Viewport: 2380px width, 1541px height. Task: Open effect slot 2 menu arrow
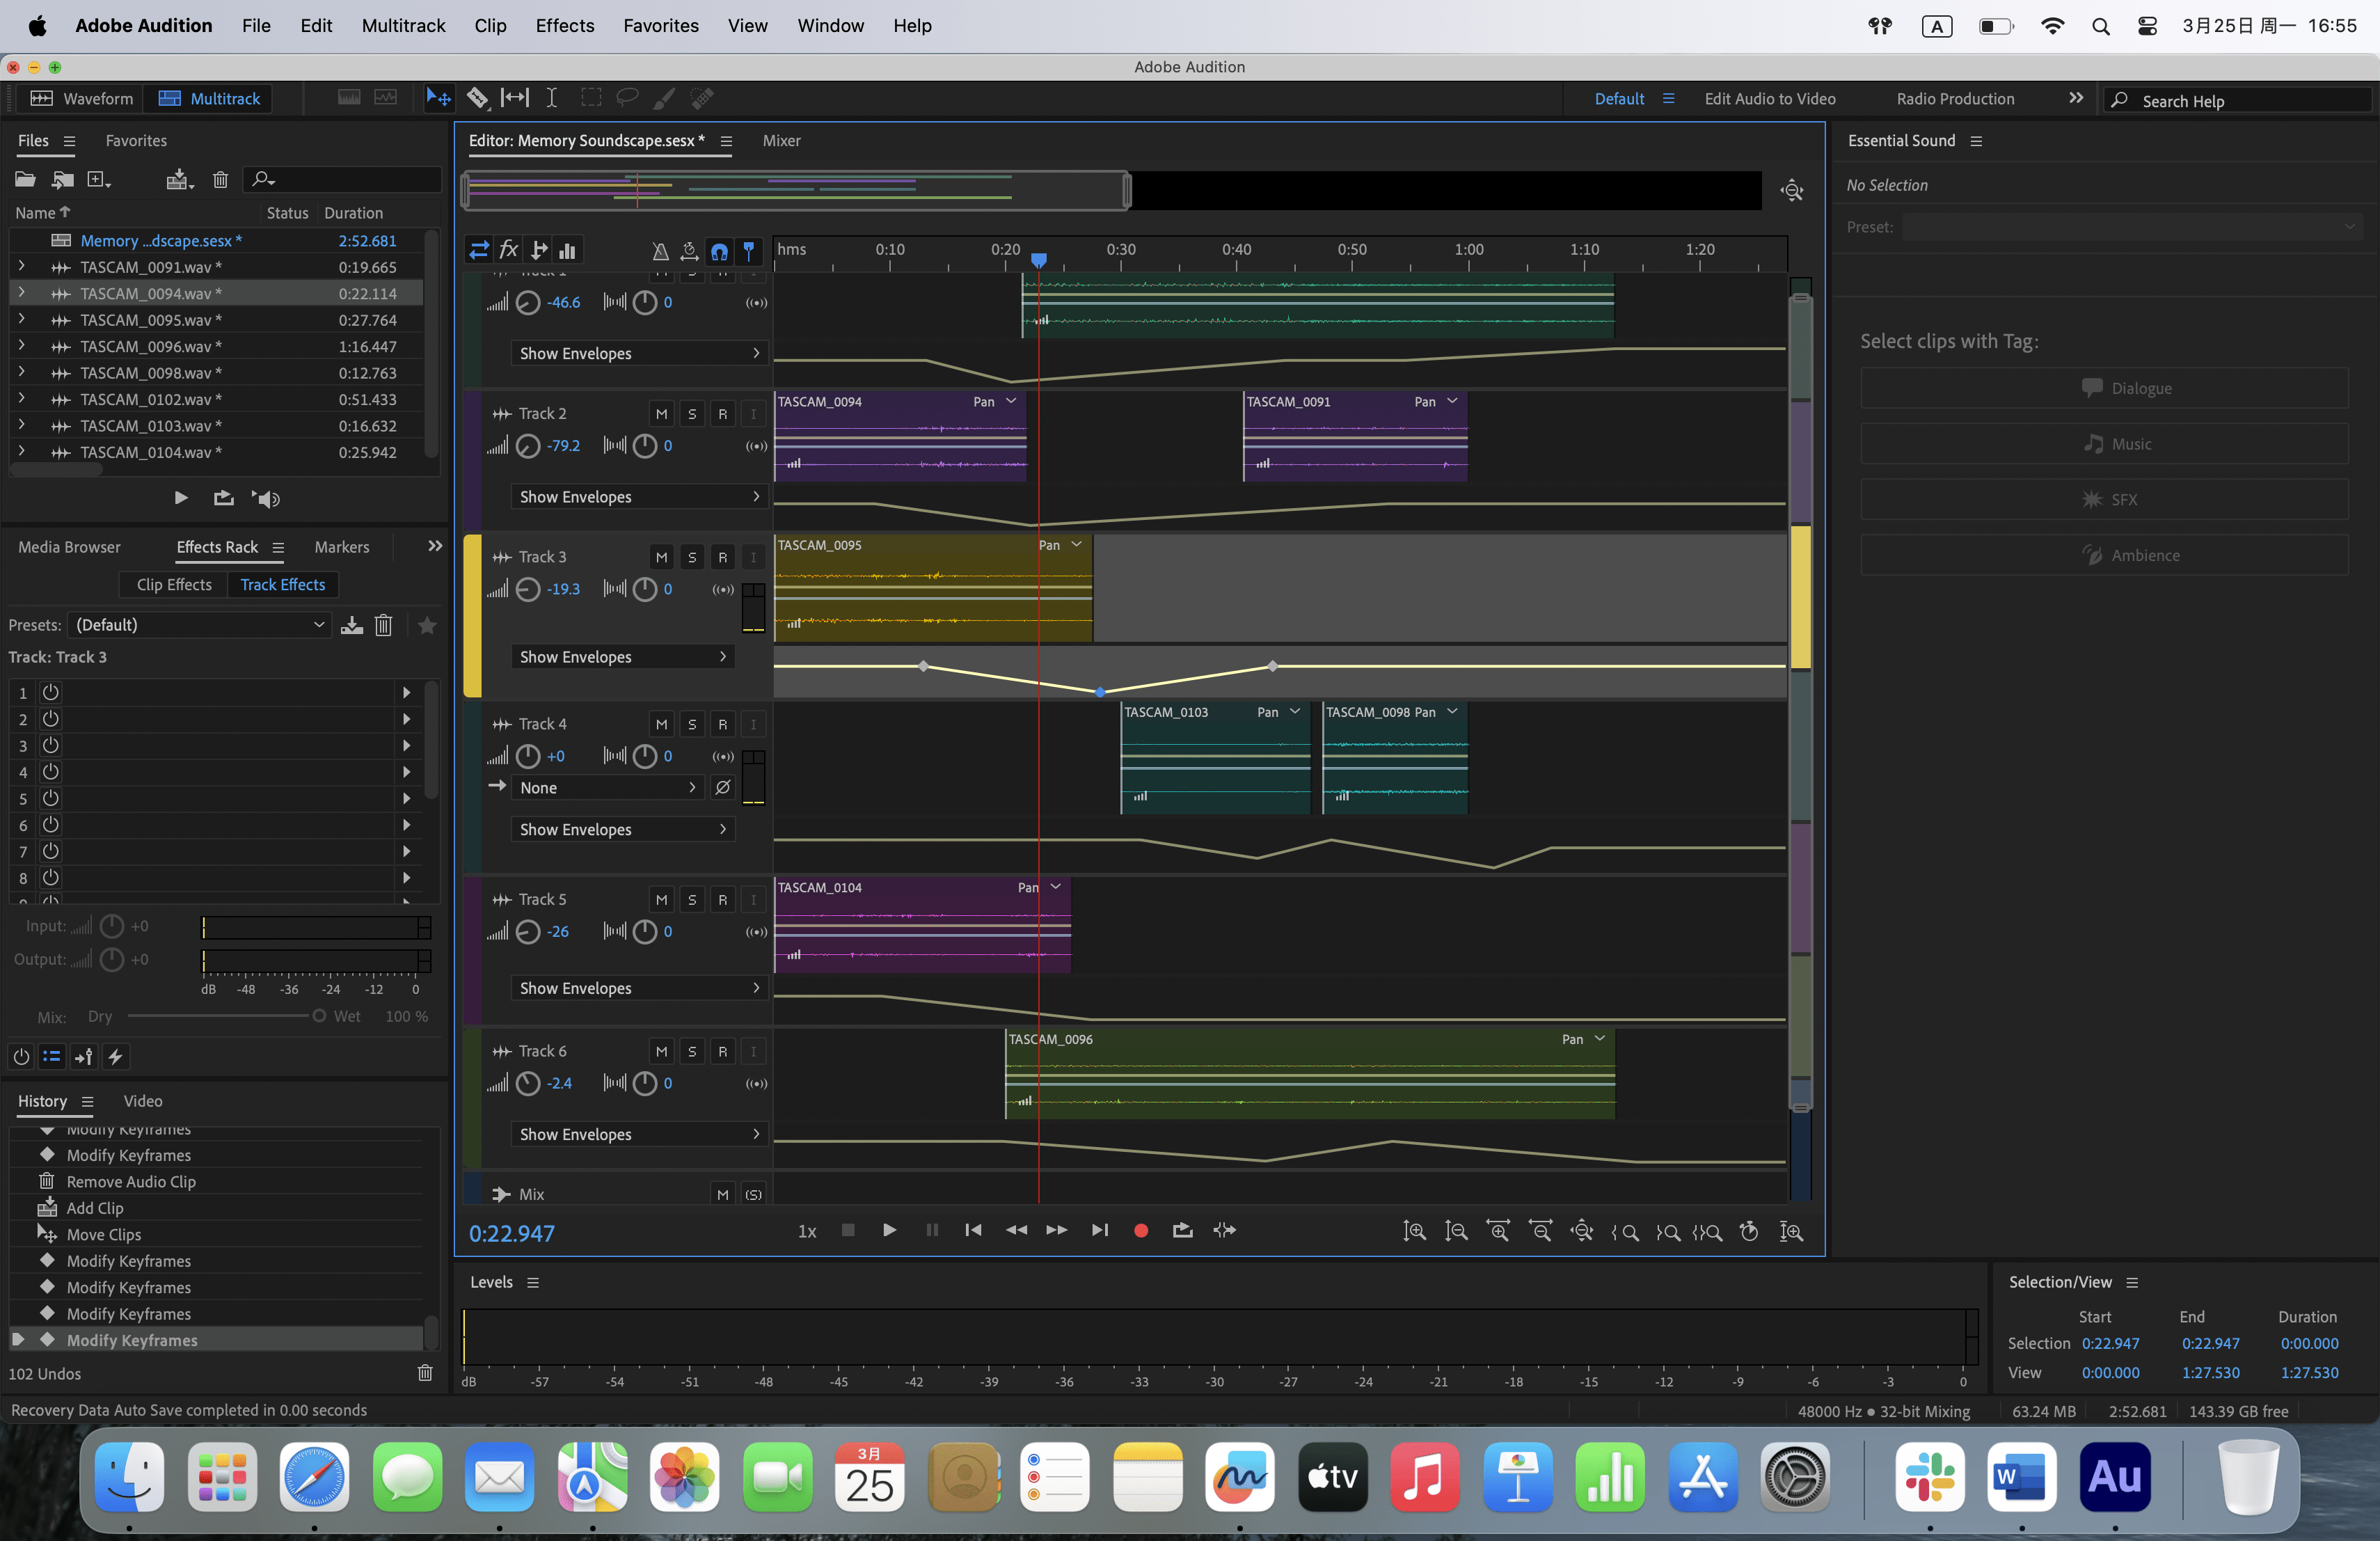pyautogui.click(x=406, y=719)
